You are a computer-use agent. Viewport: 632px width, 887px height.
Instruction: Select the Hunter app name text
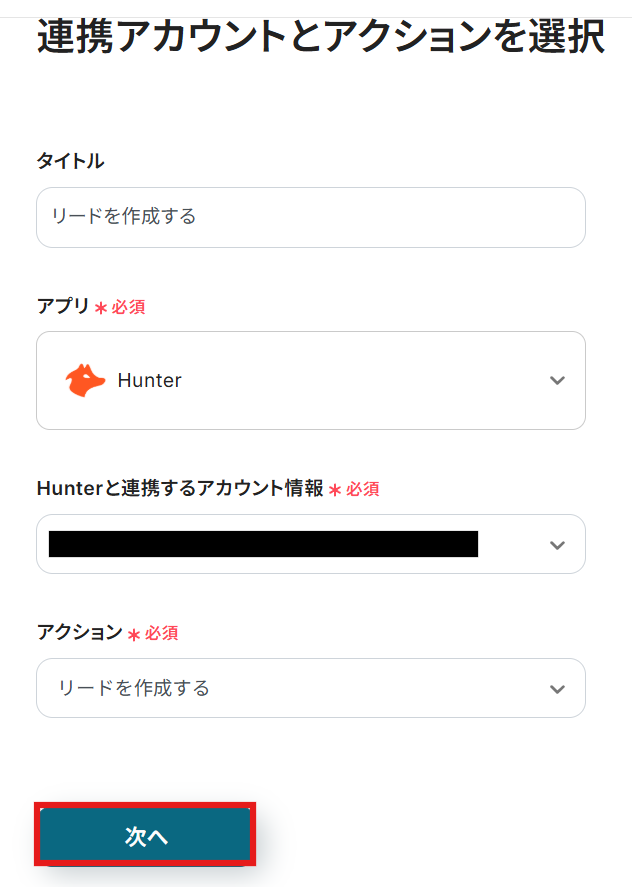[149, 380]
